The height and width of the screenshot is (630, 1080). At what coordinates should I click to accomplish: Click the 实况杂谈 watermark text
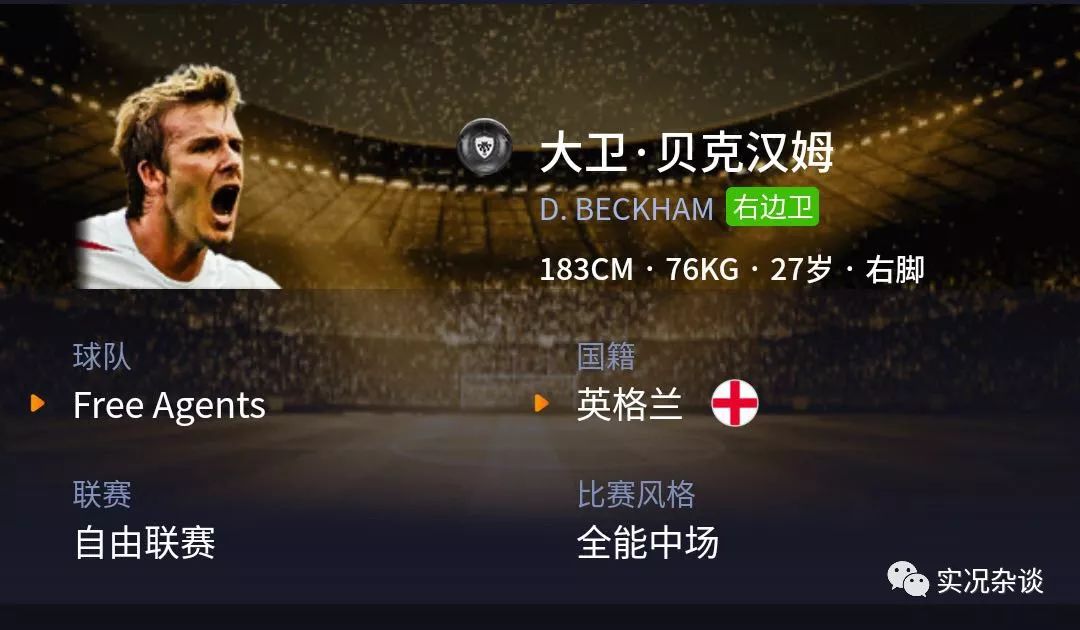point(990,581)
